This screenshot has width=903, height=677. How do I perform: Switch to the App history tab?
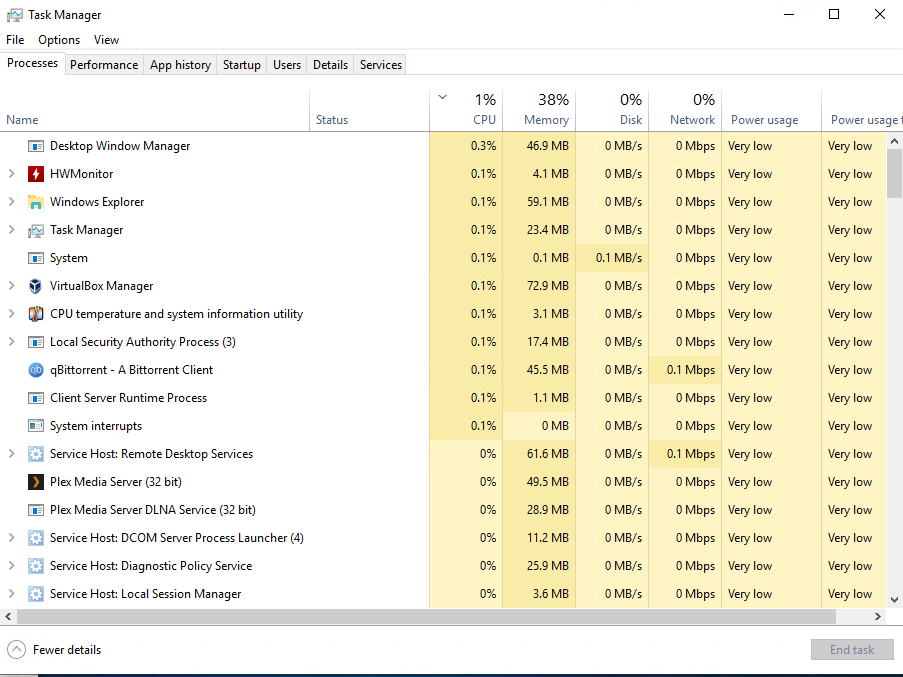click(180, 65)
